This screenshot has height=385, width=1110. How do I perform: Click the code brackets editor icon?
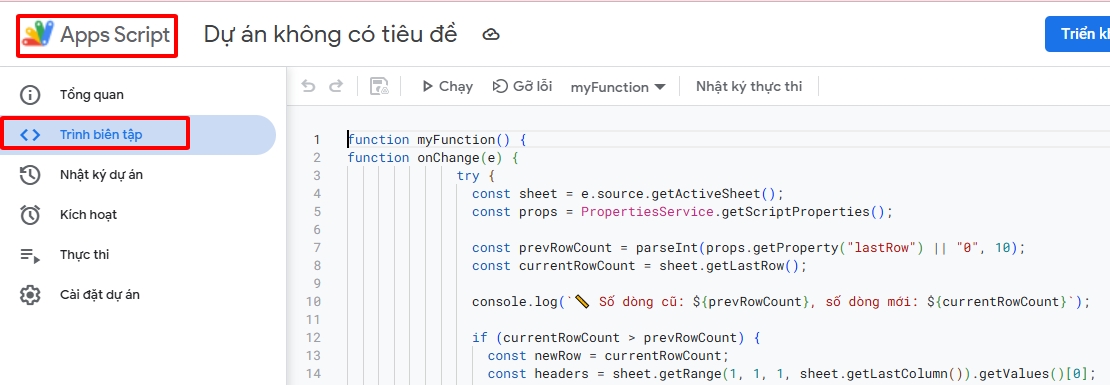point(30,134)
